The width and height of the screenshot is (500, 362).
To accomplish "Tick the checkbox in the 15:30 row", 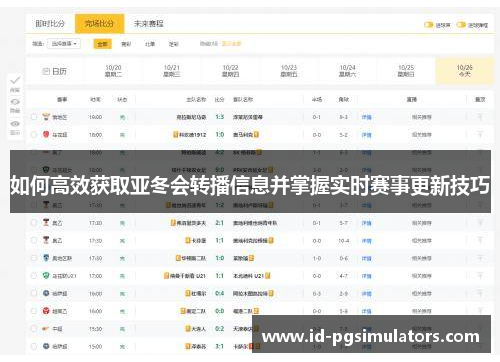I will click(x=34, y=329).
